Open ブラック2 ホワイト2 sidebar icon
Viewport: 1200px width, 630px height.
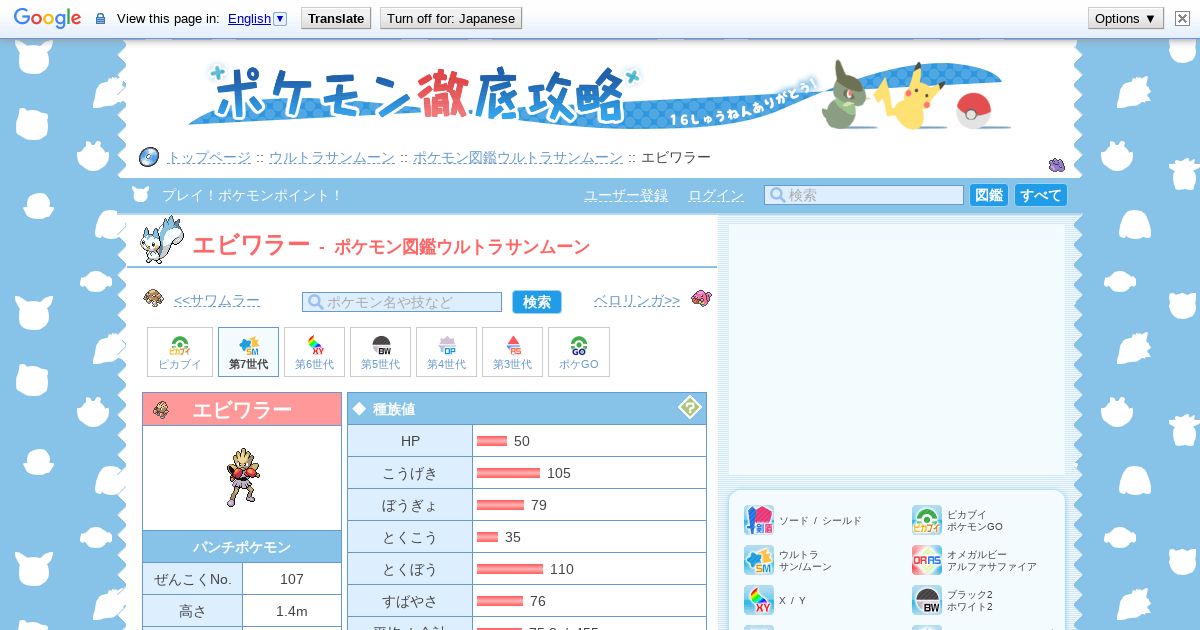[x=927, y=600]
